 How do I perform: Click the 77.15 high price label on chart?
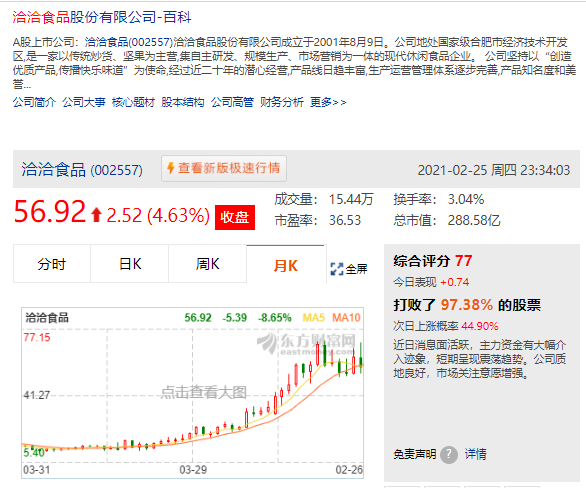coord(37,337)
